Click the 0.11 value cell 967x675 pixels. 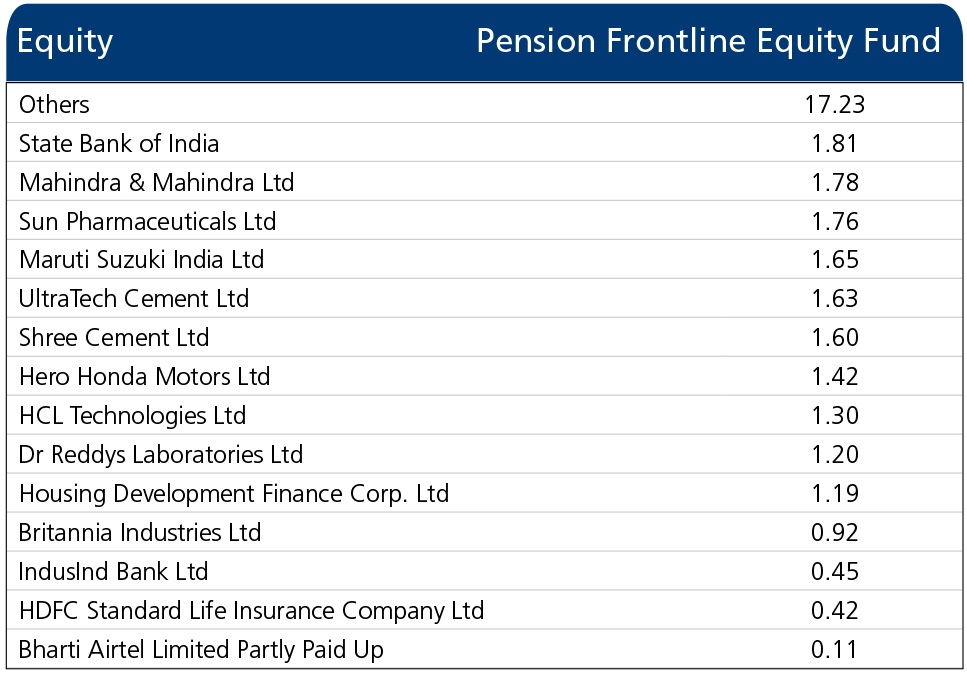pos(834,649)
